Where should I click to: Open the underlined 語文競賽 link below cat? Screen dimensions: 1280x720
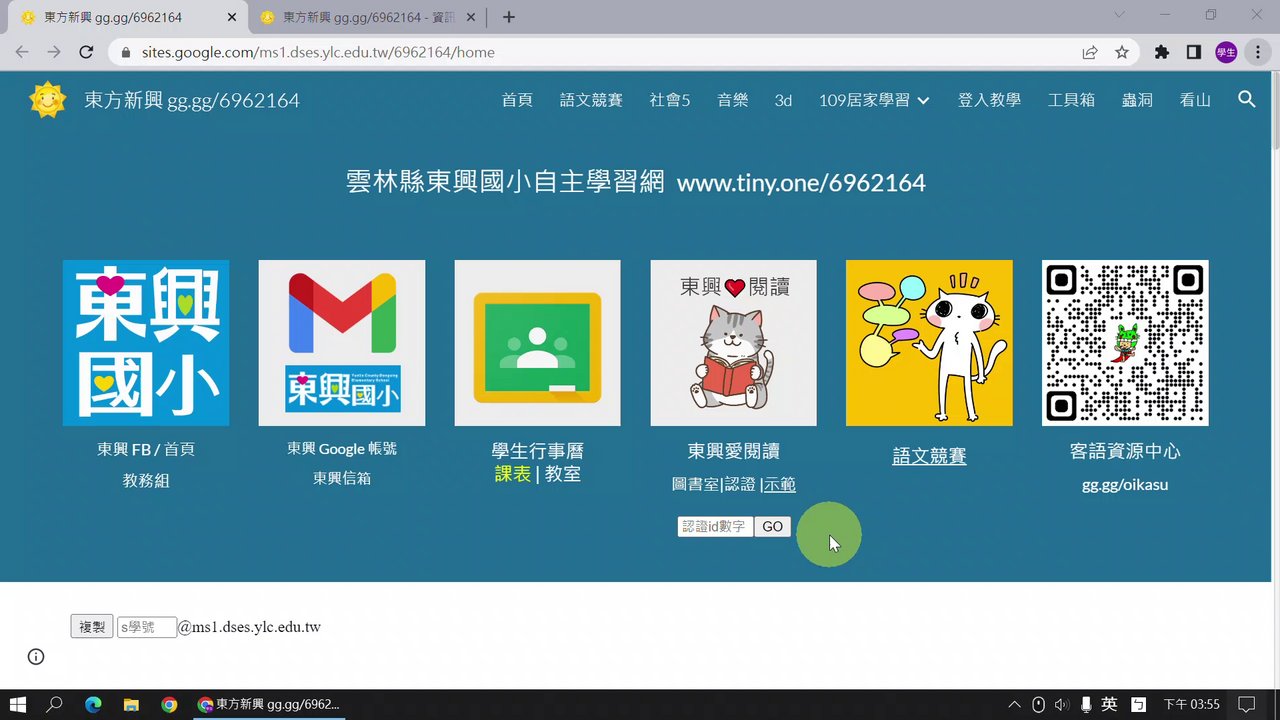(x=929, y=456)
